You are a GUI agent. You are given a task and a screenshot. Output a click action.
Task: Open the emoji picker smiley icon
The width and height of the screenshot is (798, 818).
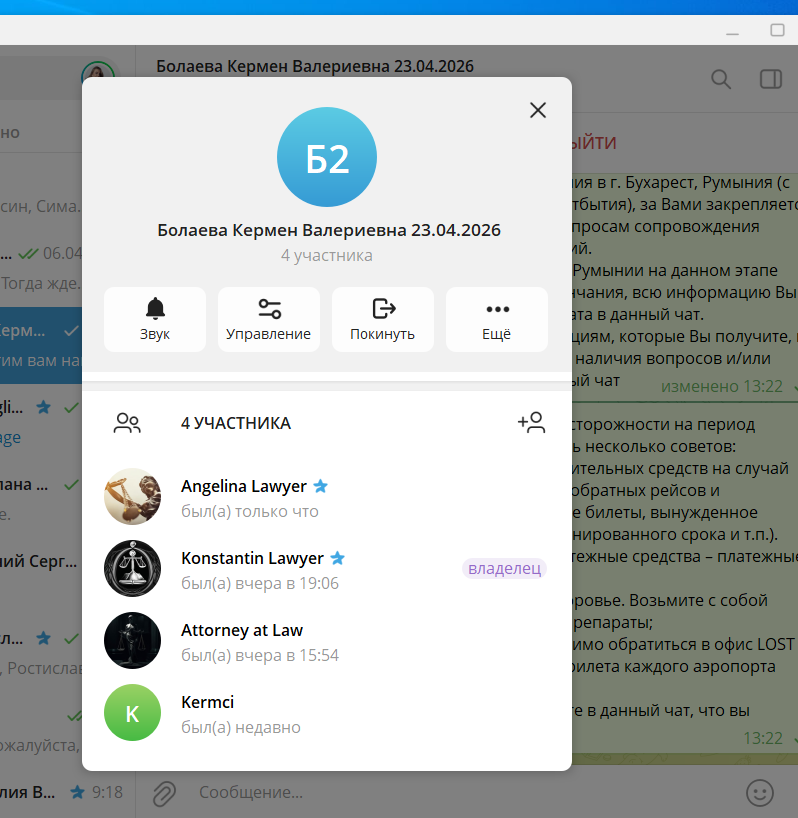[x=760, y=793]
